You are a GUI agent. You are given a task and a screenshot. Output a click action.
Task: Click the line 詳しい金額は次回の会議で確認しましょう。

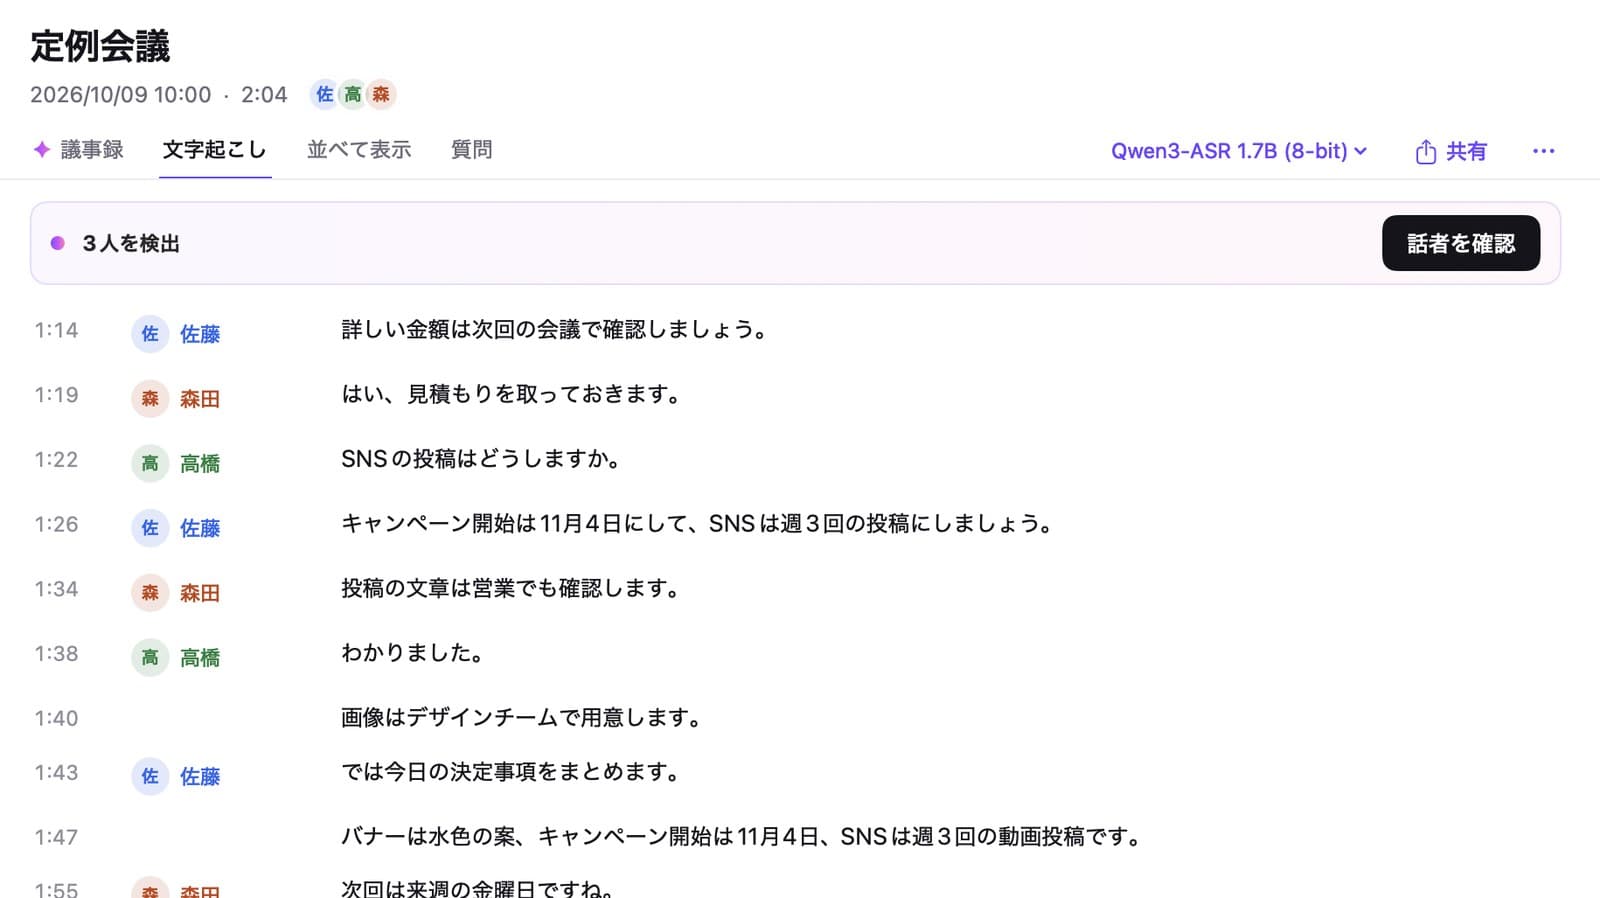point(556,330)
